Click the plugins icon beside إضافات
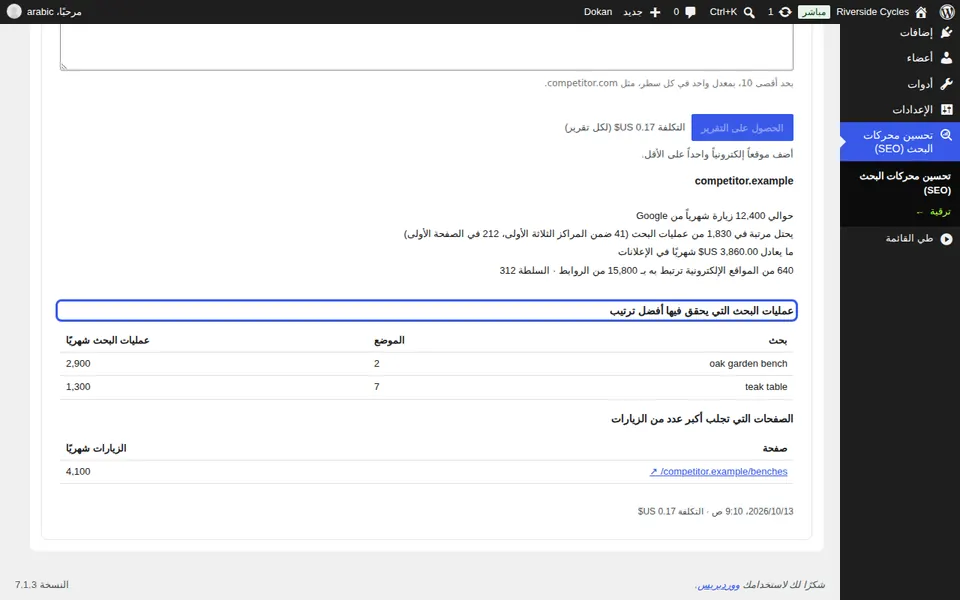 [947, 32]
